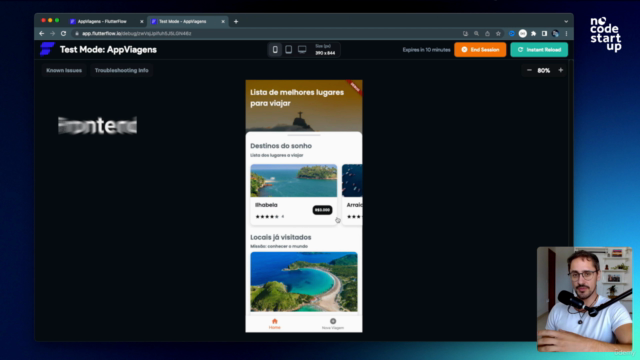Click the End Session button
This screenshot has width=640, height=360.
480,50
